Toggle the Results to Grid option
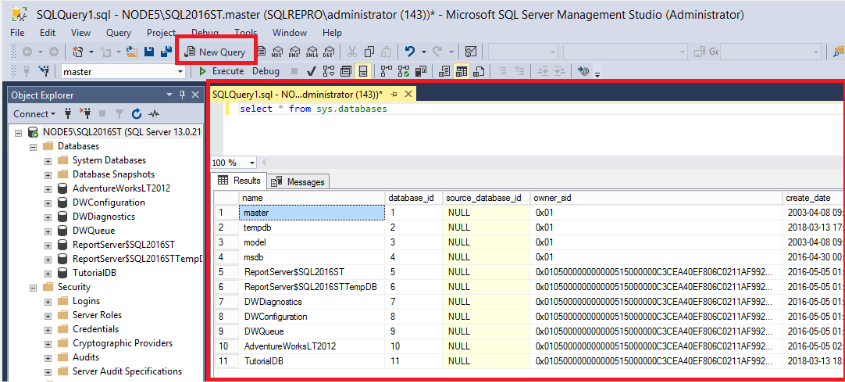The height and width of the screenshot is (382, 845). click(x=461, y=71)
